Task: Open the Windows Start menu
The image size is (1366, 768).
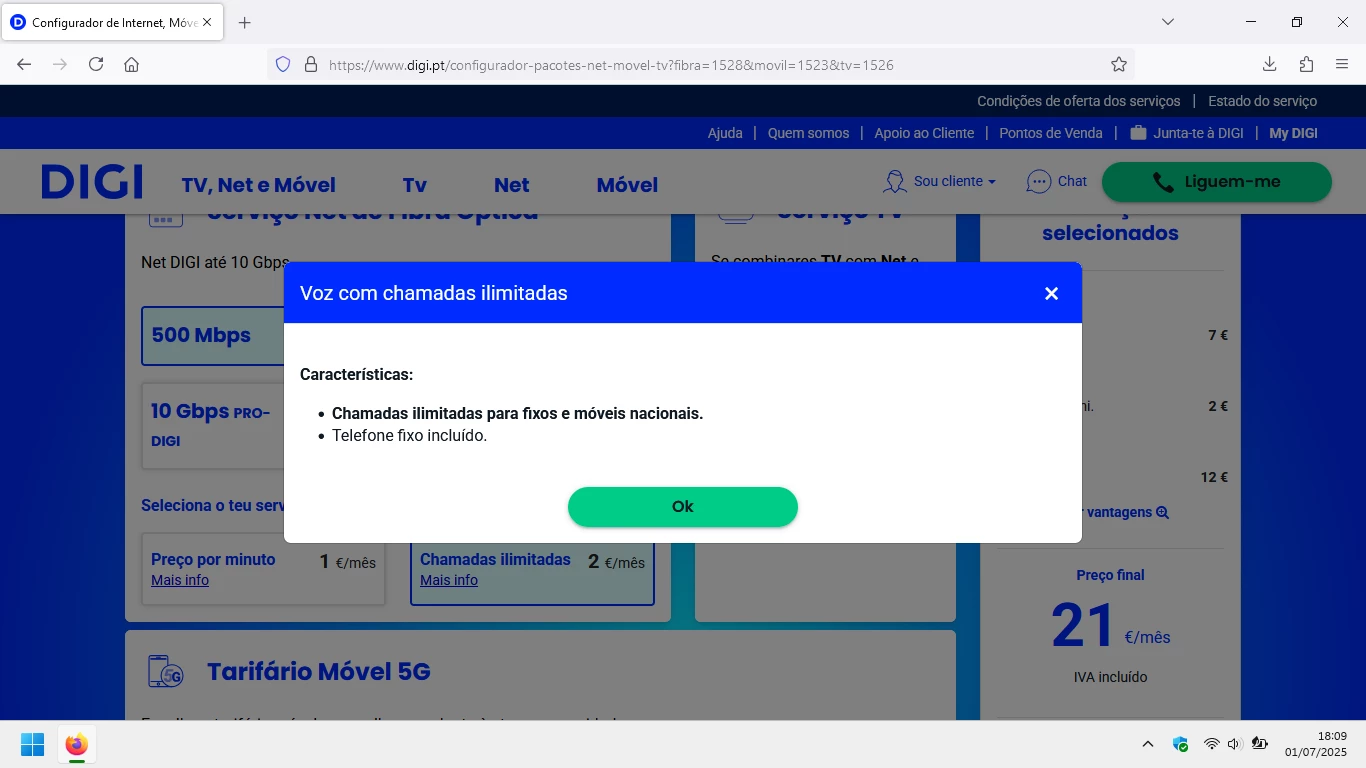Action: [32, 745]
